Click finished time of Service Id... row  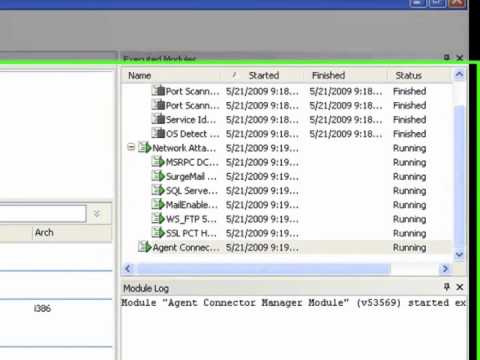pyautogui.click(x=346, y=119)
